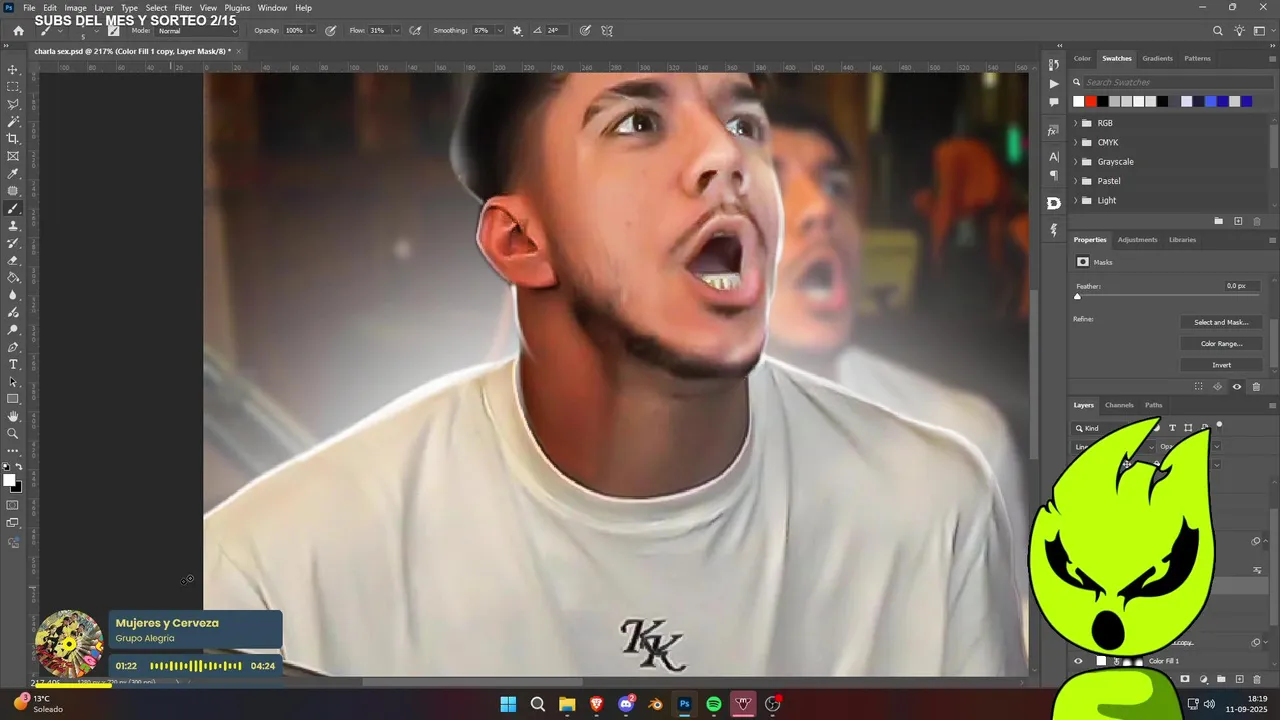
Task: Open the Paragraph panel icon
Action: pos(1053,175)
